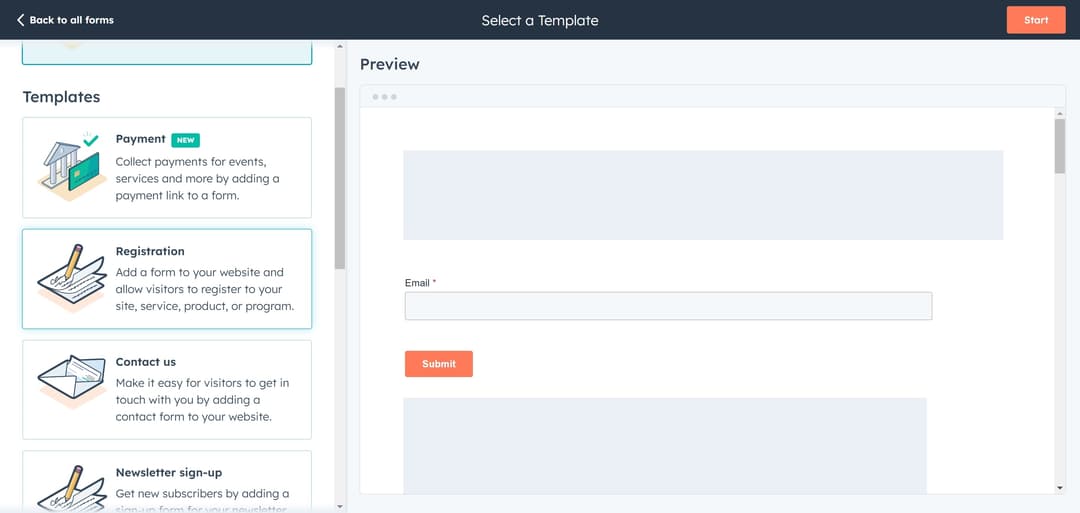Go back to all forms

[x=65, y=20]
